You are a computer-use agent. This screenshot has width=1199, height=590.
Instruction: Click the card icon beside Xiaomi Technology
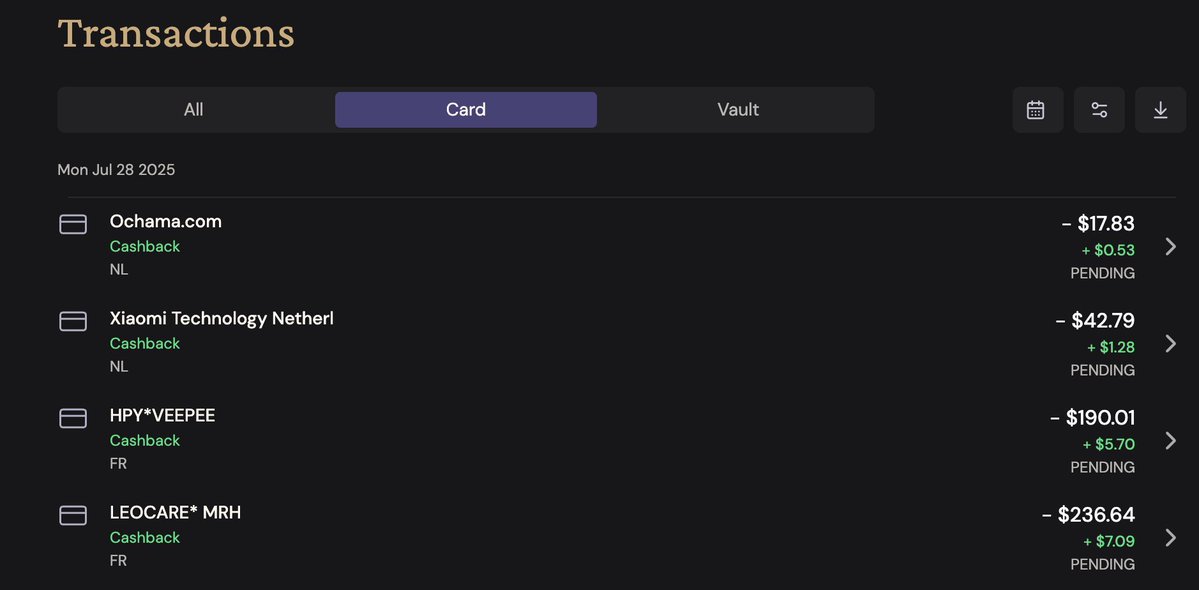(x=73, y=321)
